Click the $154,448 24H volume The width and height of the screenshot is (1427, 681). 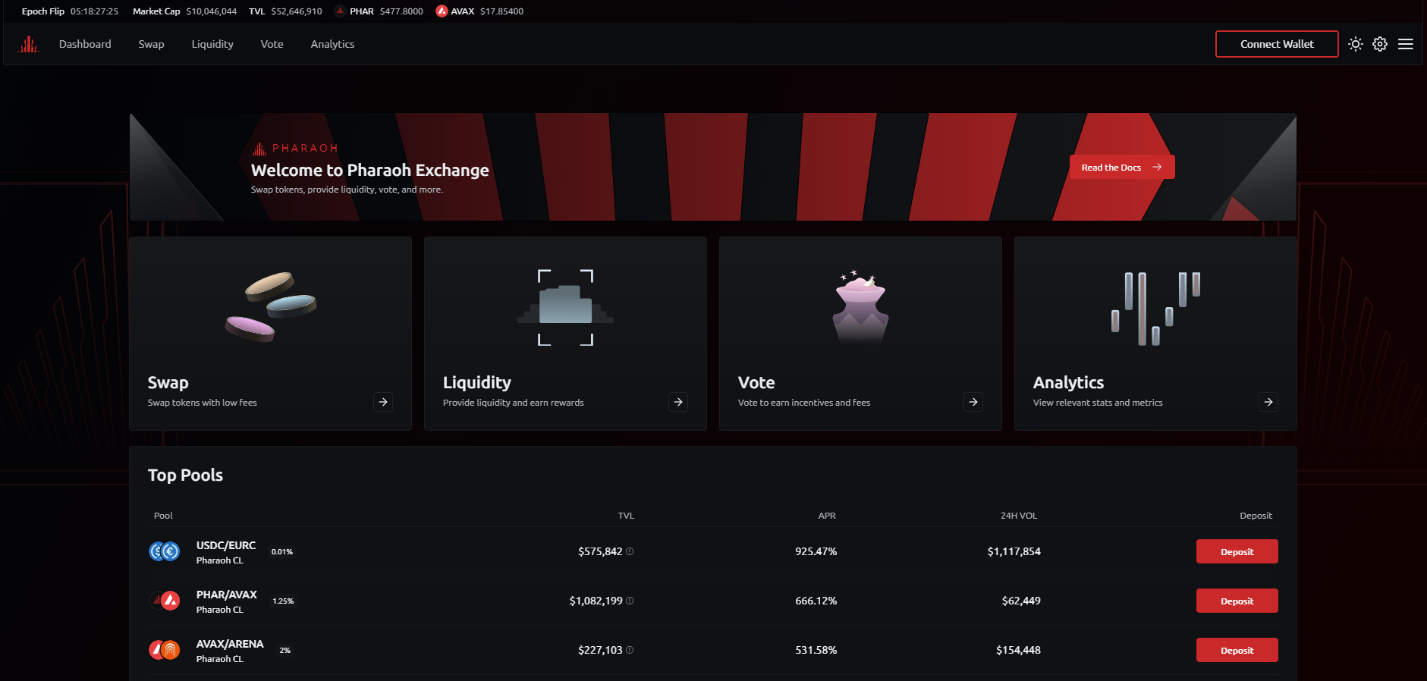point(1018,650)
